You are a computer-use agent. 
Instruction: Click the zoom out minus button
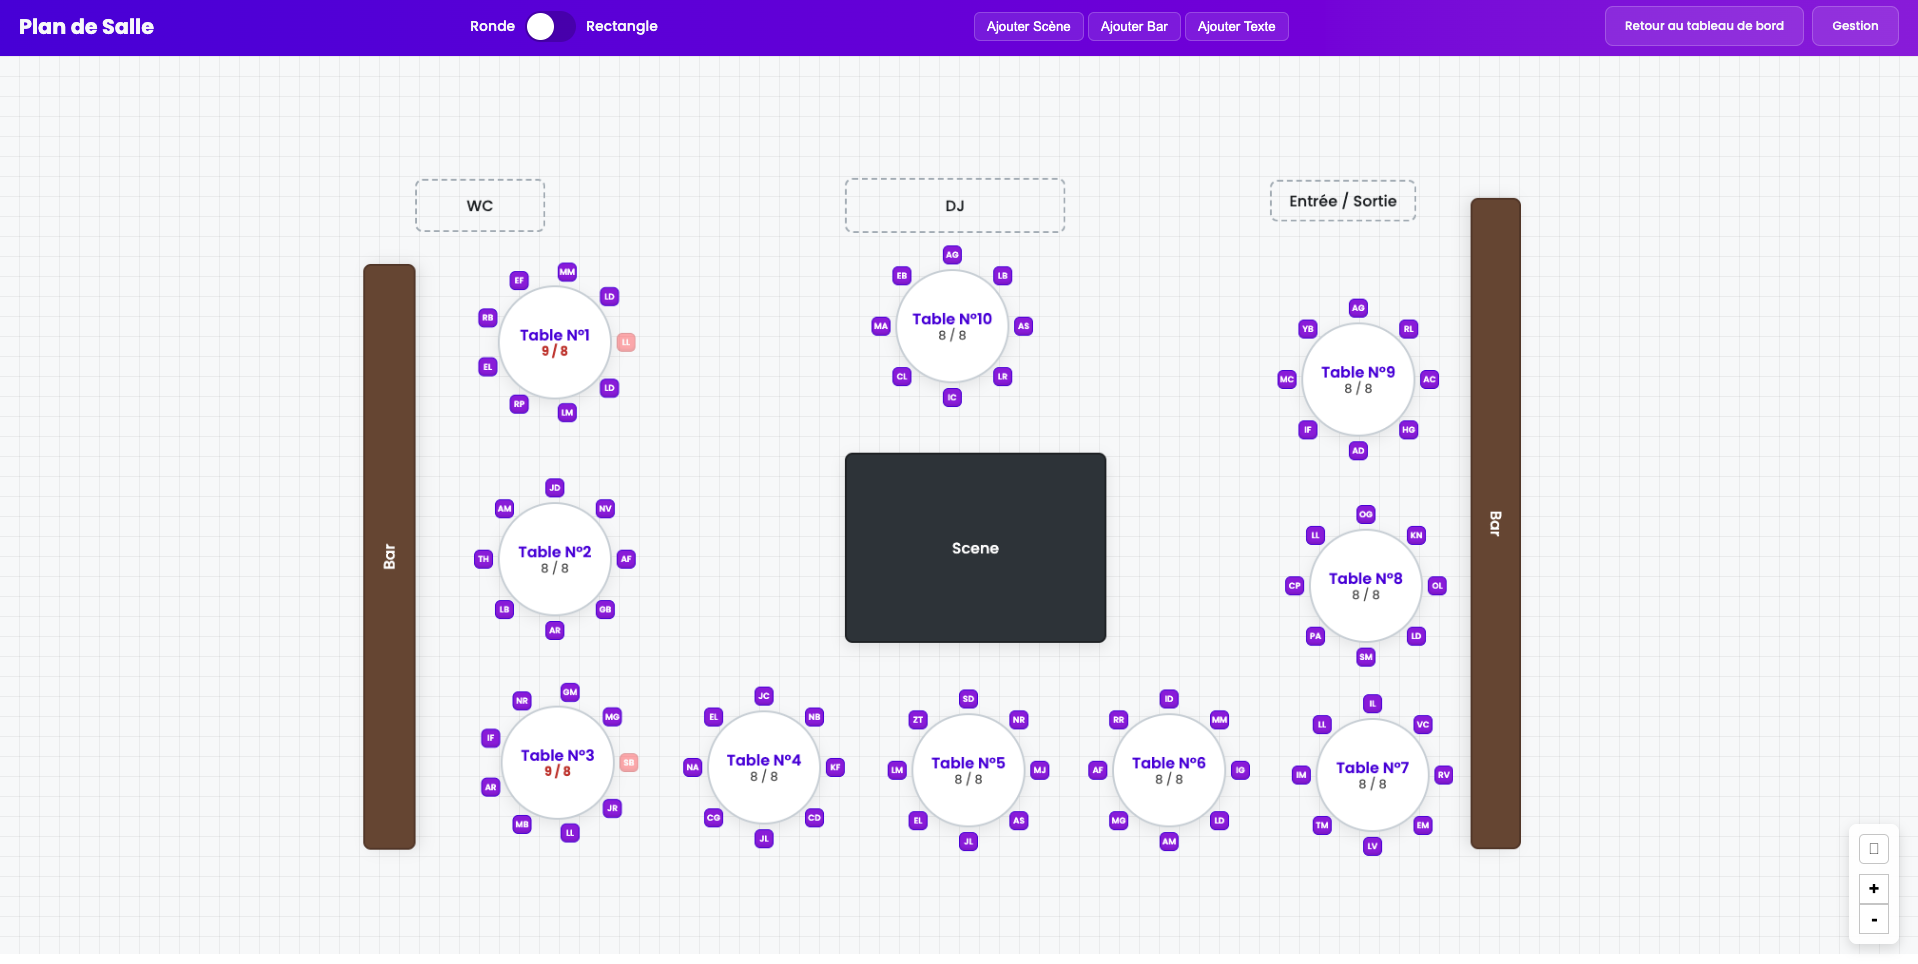tap(1873, 920)
